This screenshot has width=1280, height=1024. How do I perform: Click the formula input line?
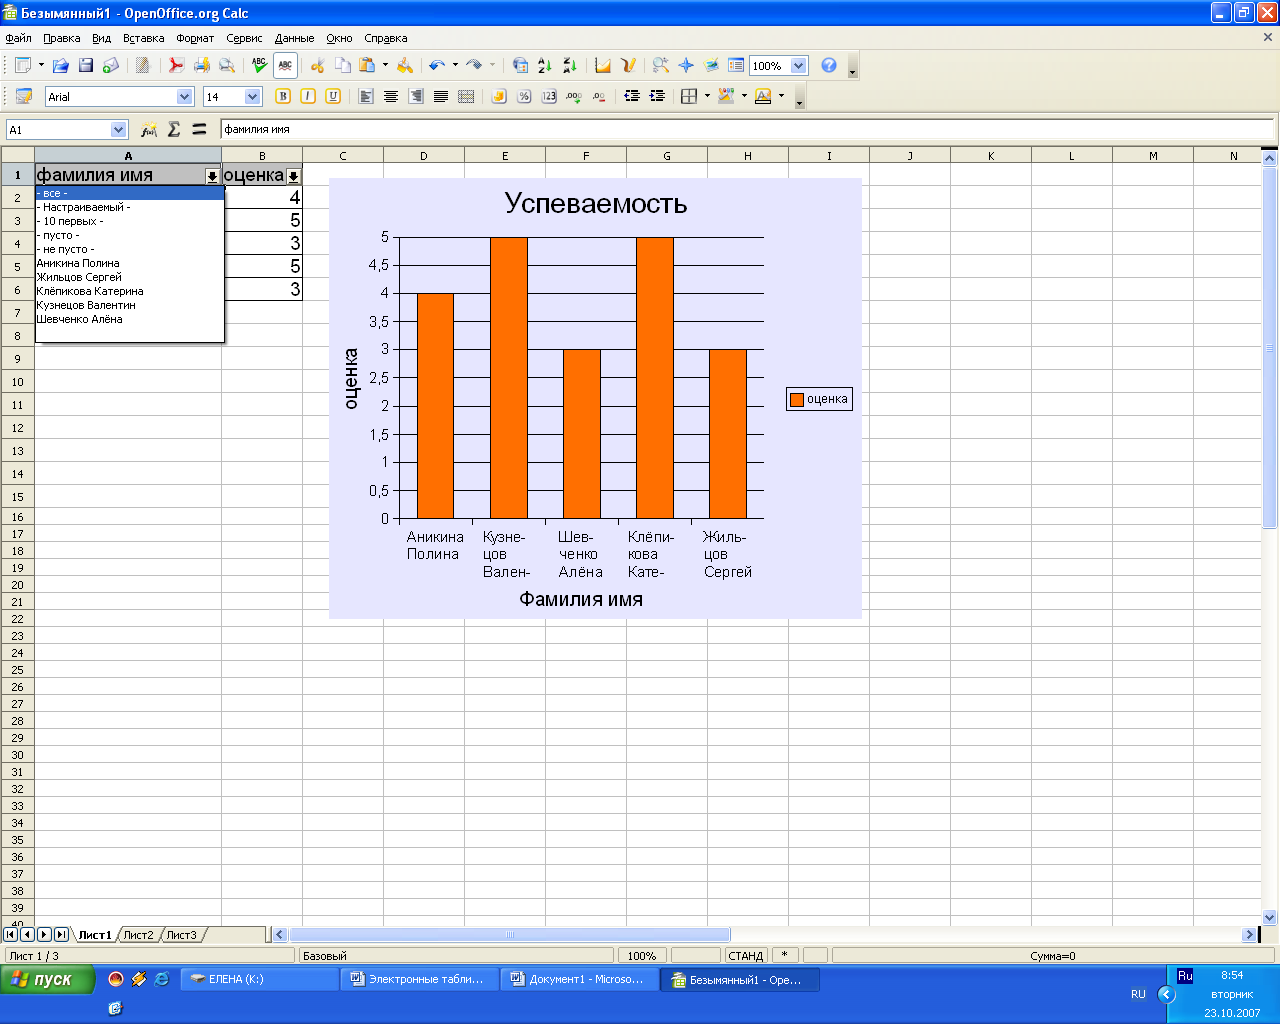point(746,130)
